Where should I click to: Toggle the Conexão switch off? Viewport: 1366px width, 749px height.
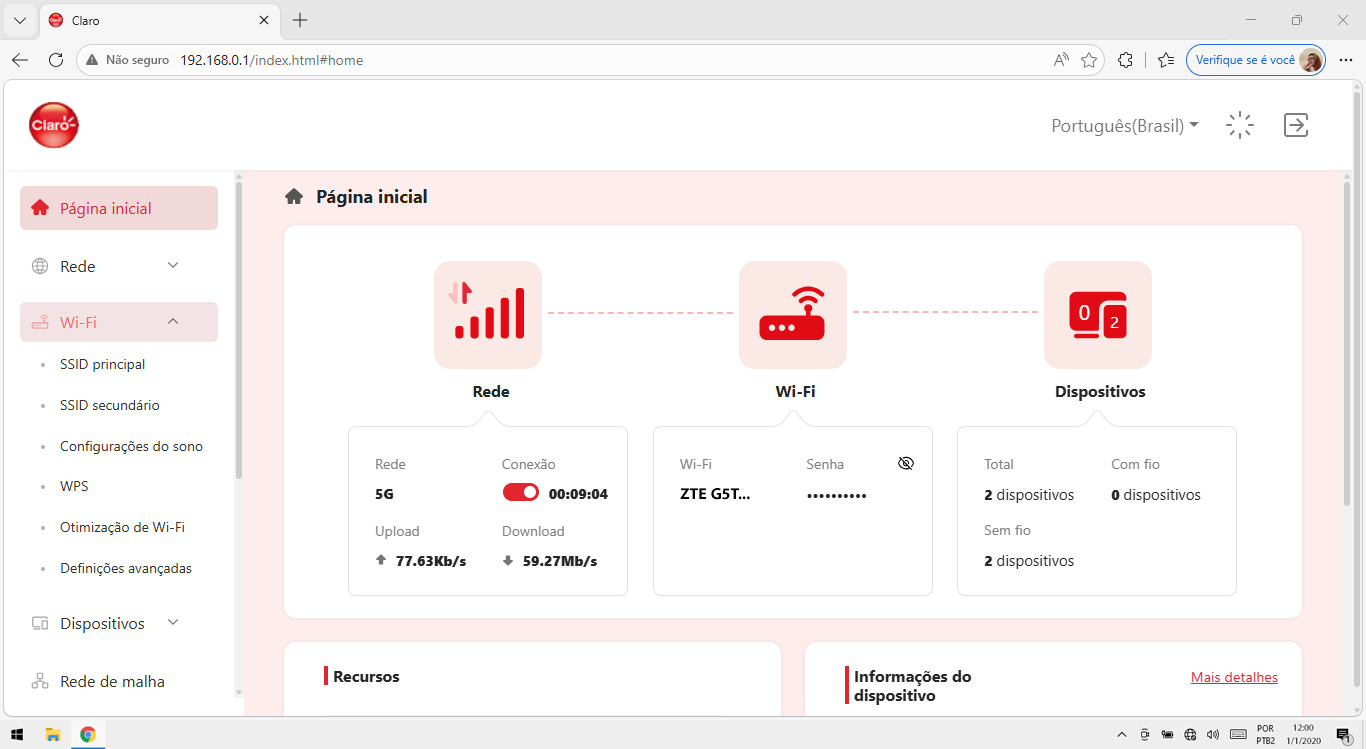coord(521,493)
